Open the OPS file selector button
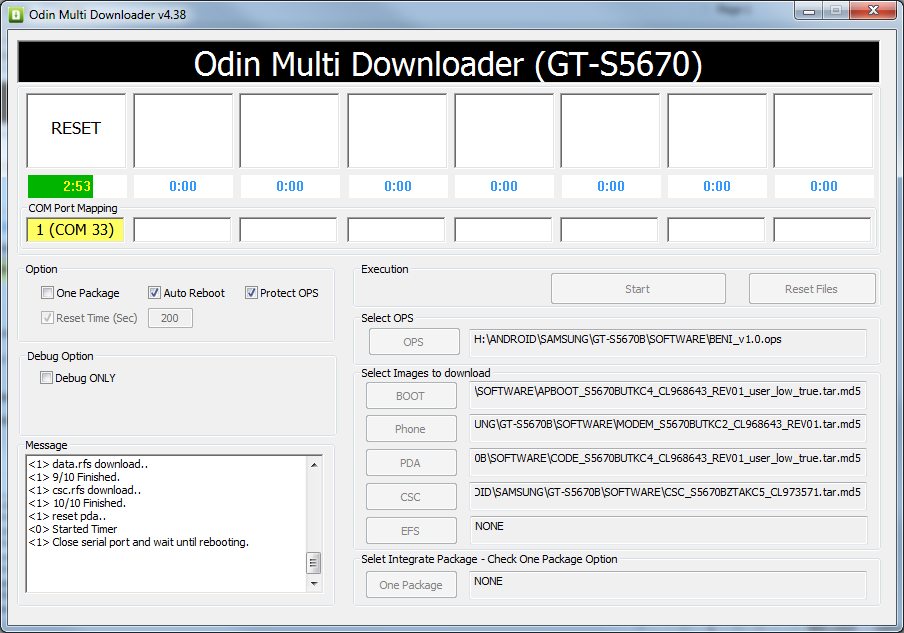This screenshot has height=633, width=904. tap(414, 342)
